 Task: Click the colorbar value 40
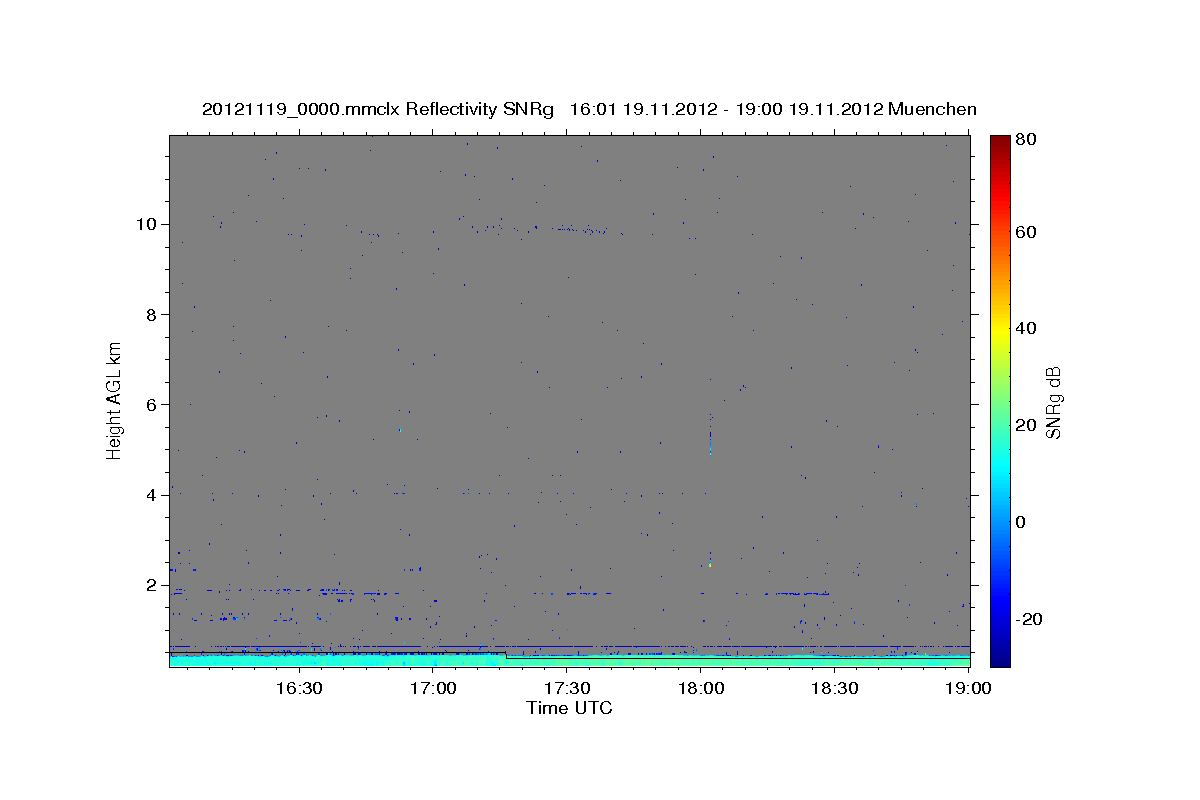point(1025,328)
